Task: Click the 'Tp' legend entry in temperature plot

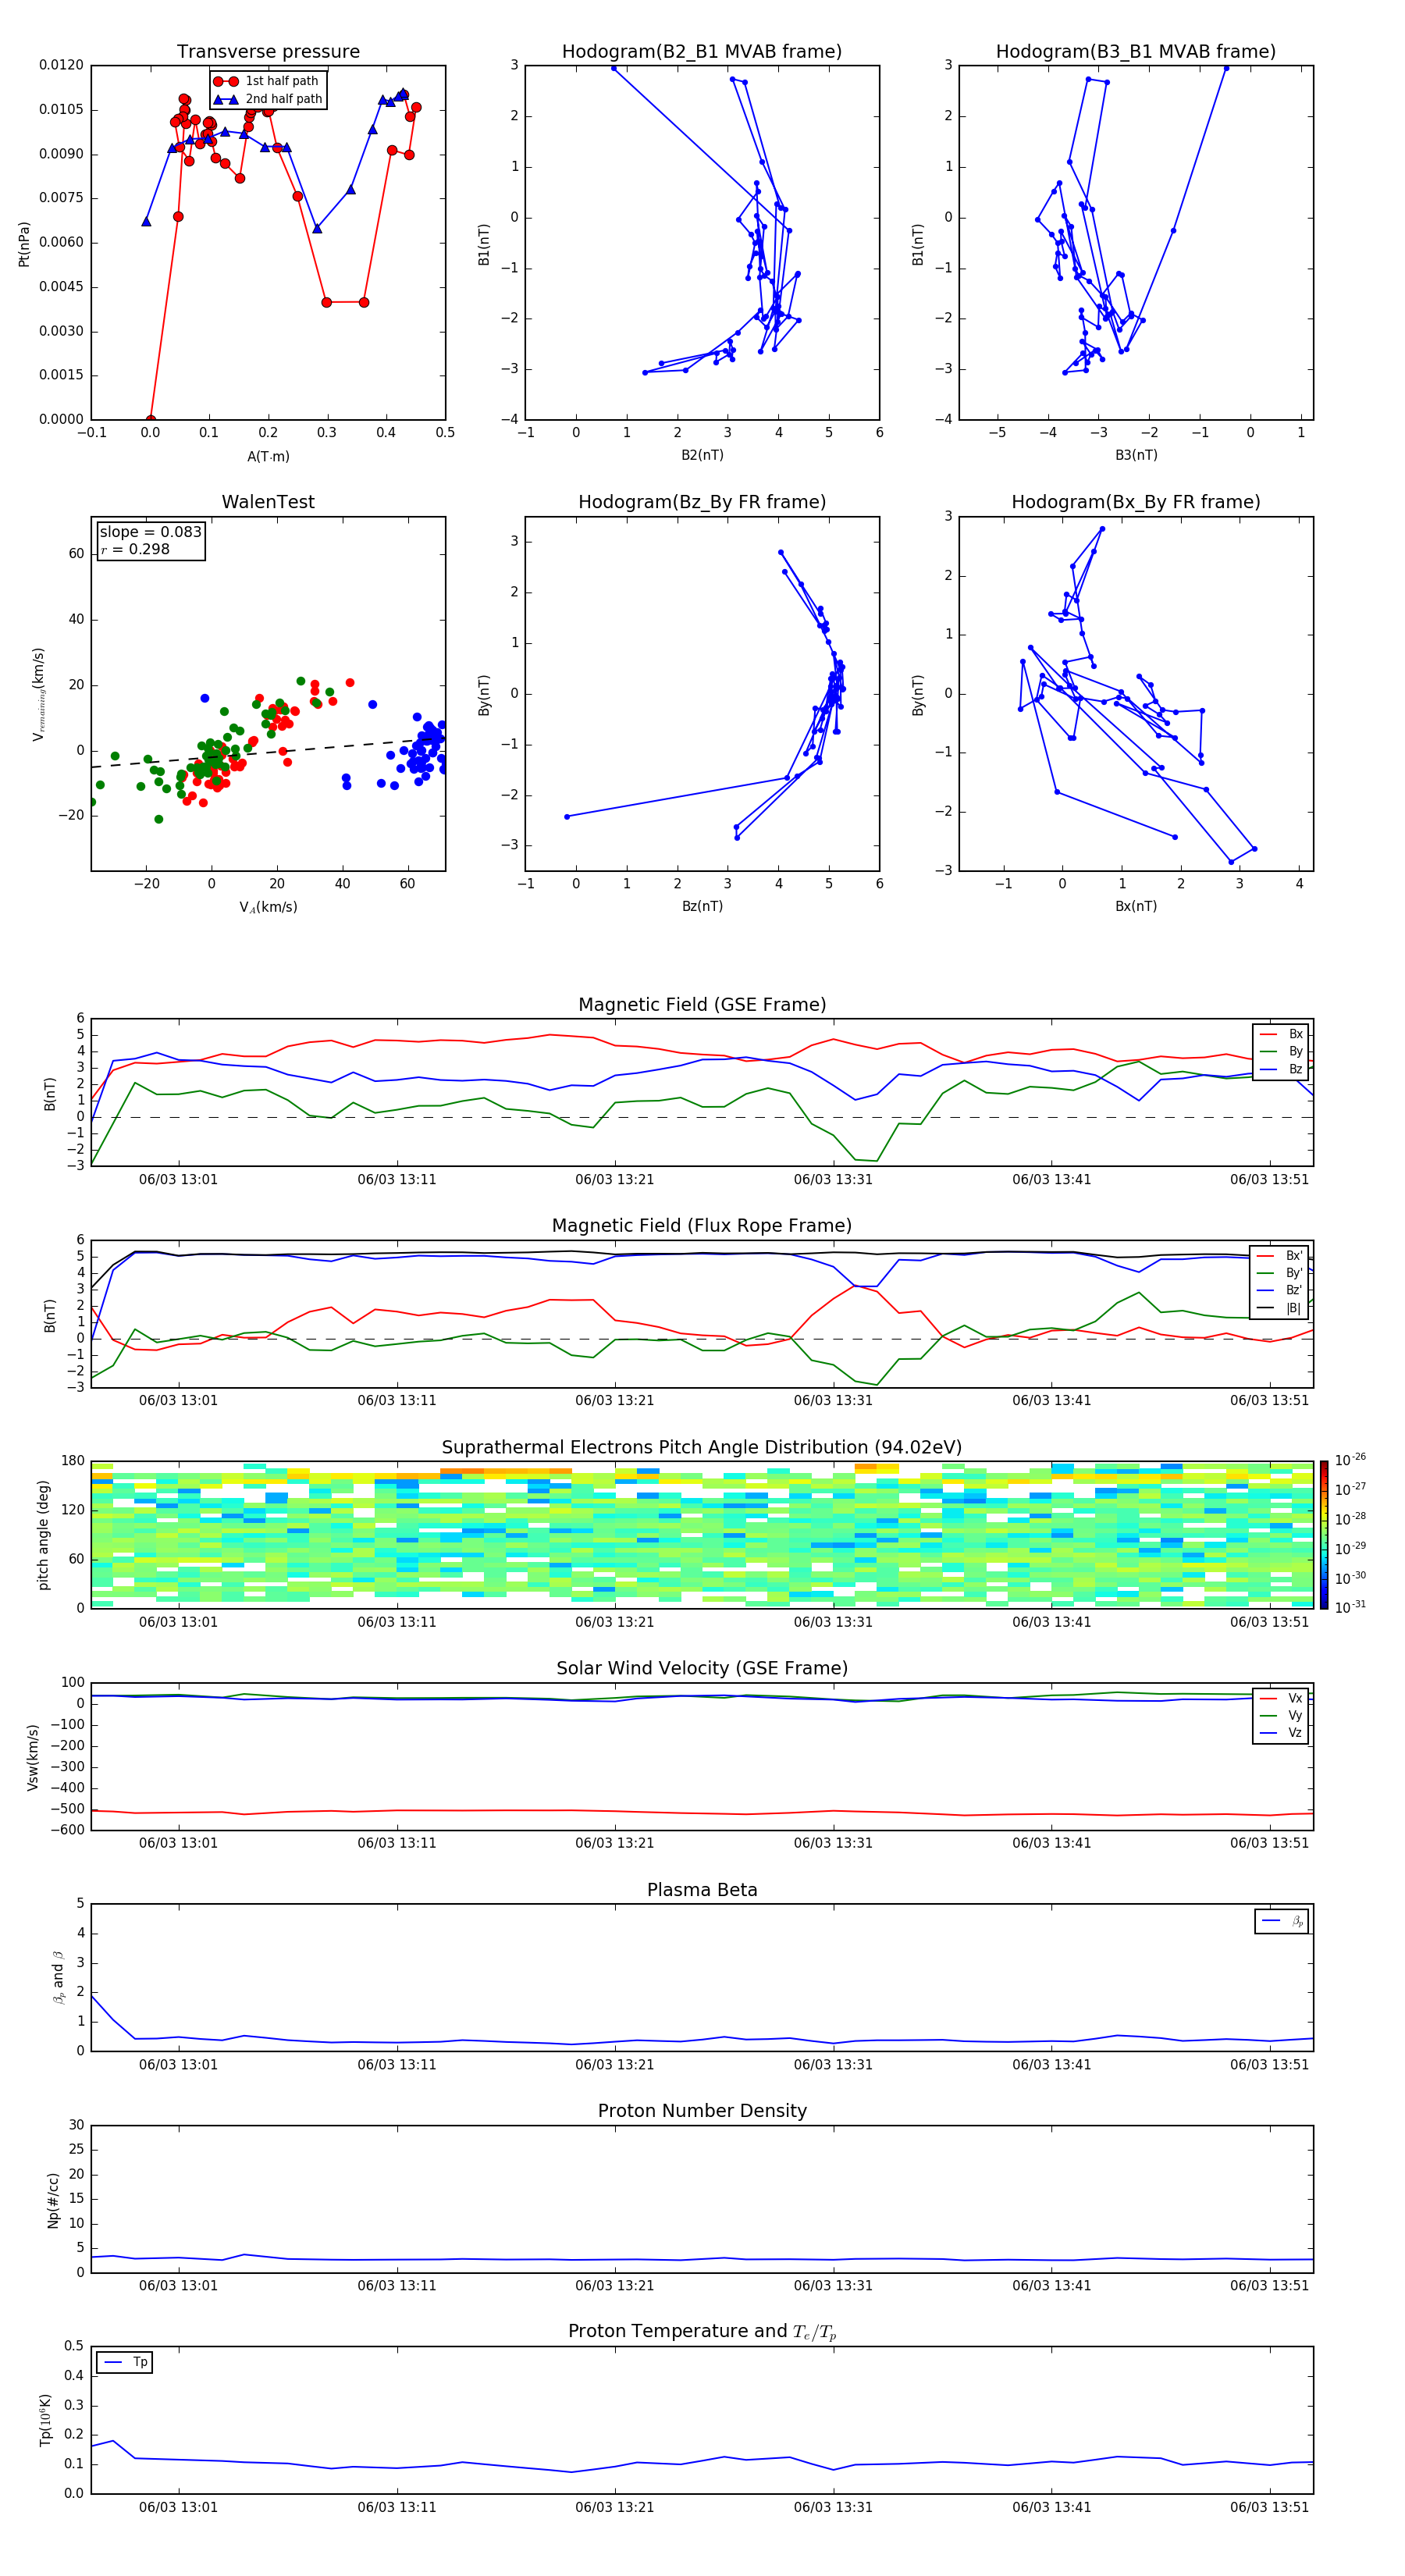Action: pos(125,2362)
